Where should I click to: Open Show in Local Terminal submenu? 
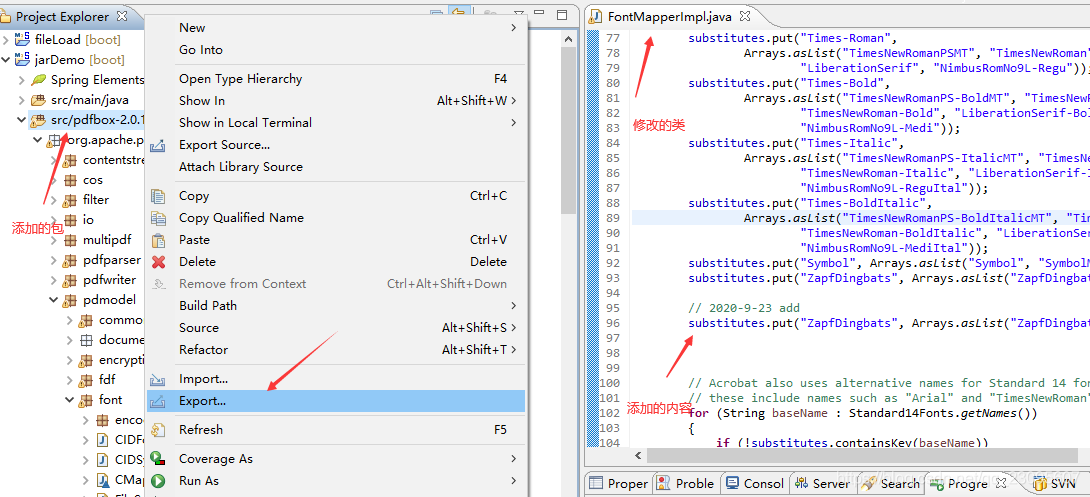pos(336,123)
